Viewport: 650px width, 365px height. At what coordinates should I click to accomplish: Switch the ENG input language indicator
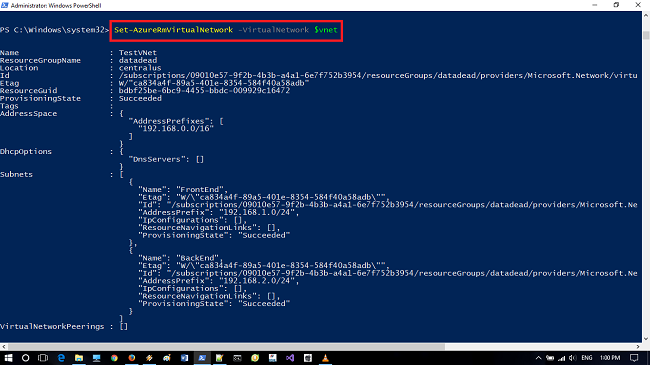[x=587, y=358]
